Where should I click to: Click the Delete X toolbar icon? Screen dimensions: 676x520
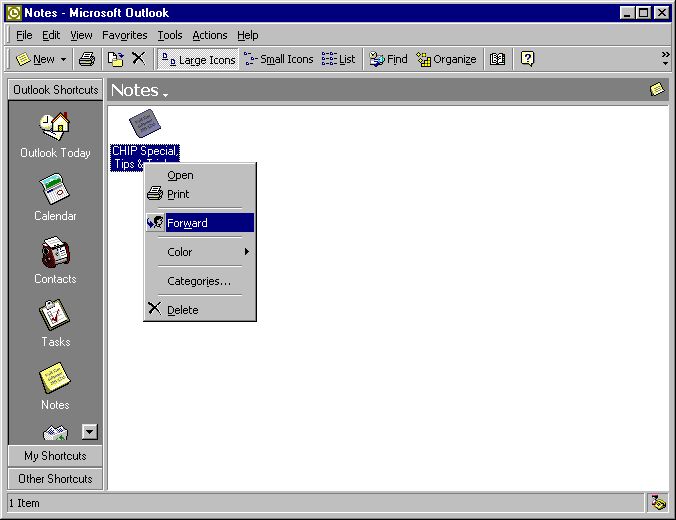tap(138, 58)
